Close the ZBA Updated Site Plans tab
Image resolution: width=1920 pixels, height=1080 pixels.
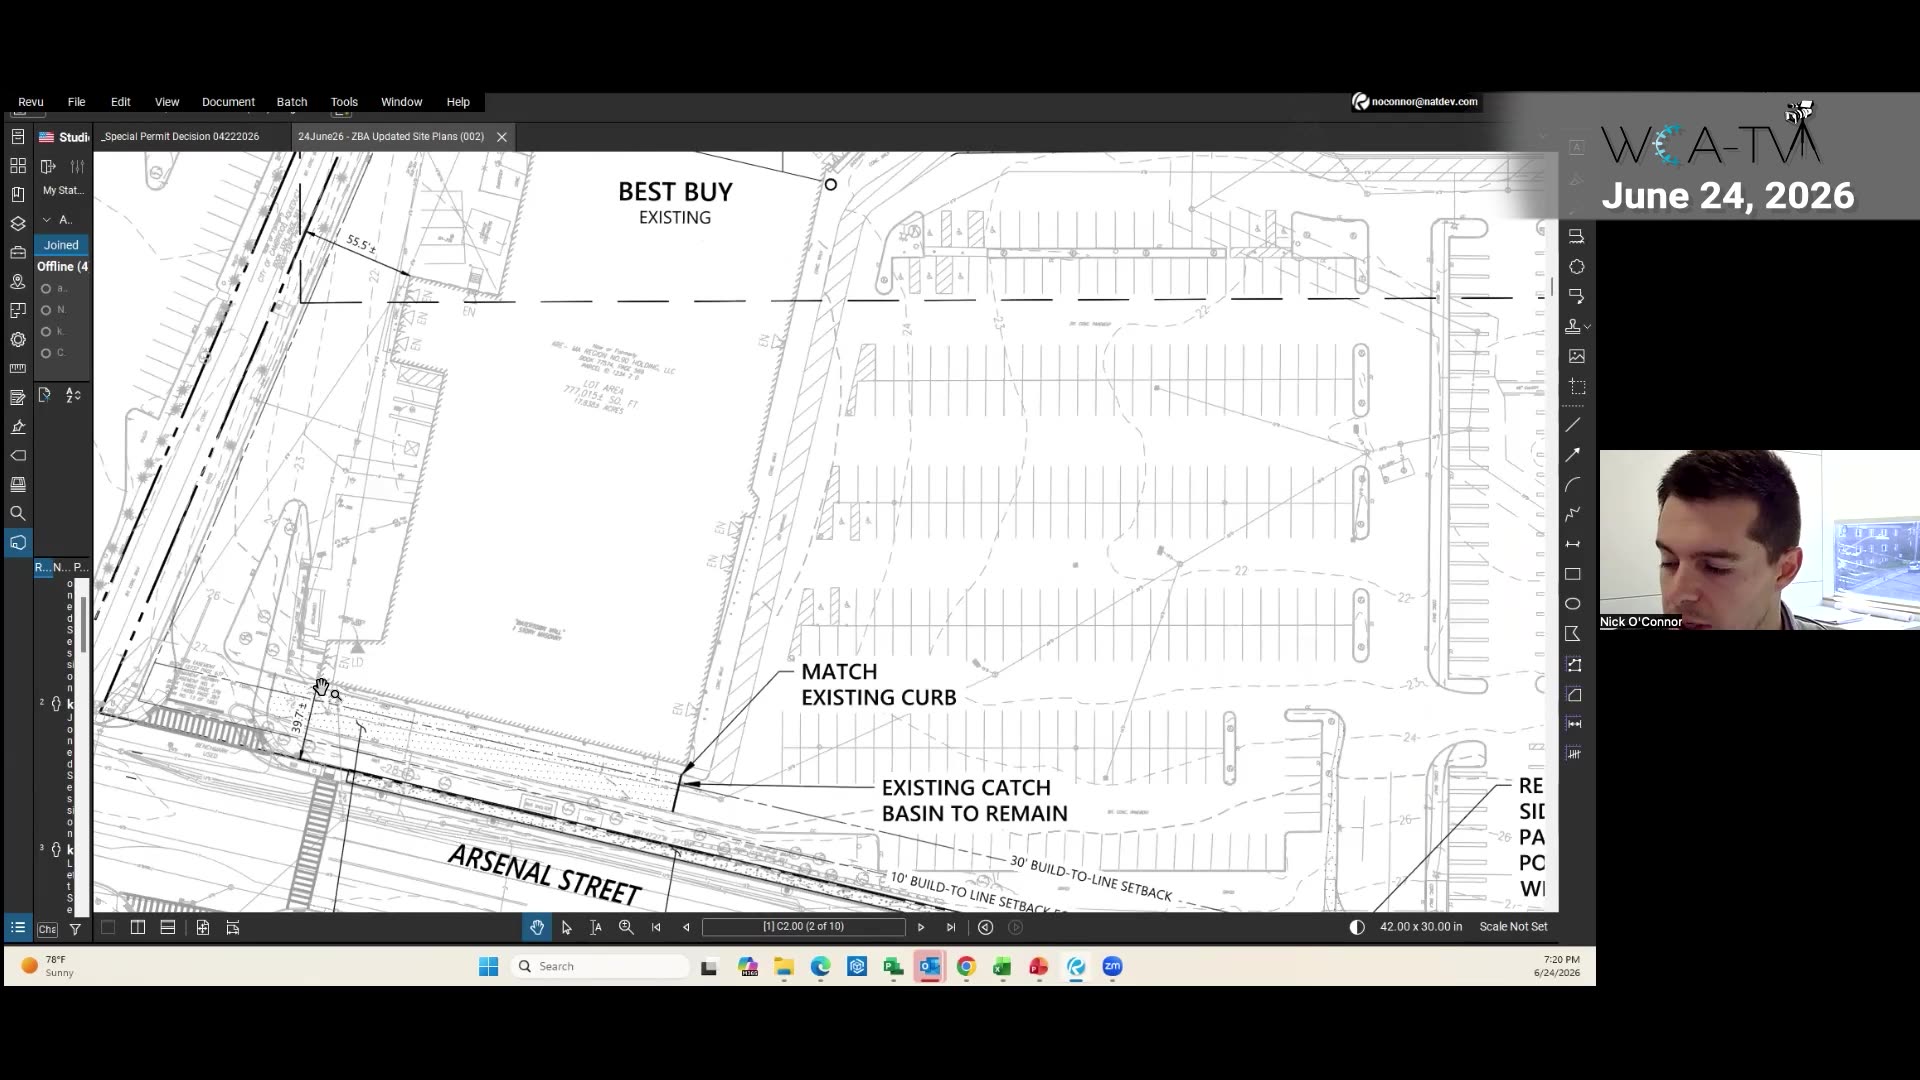pos(502,137)
